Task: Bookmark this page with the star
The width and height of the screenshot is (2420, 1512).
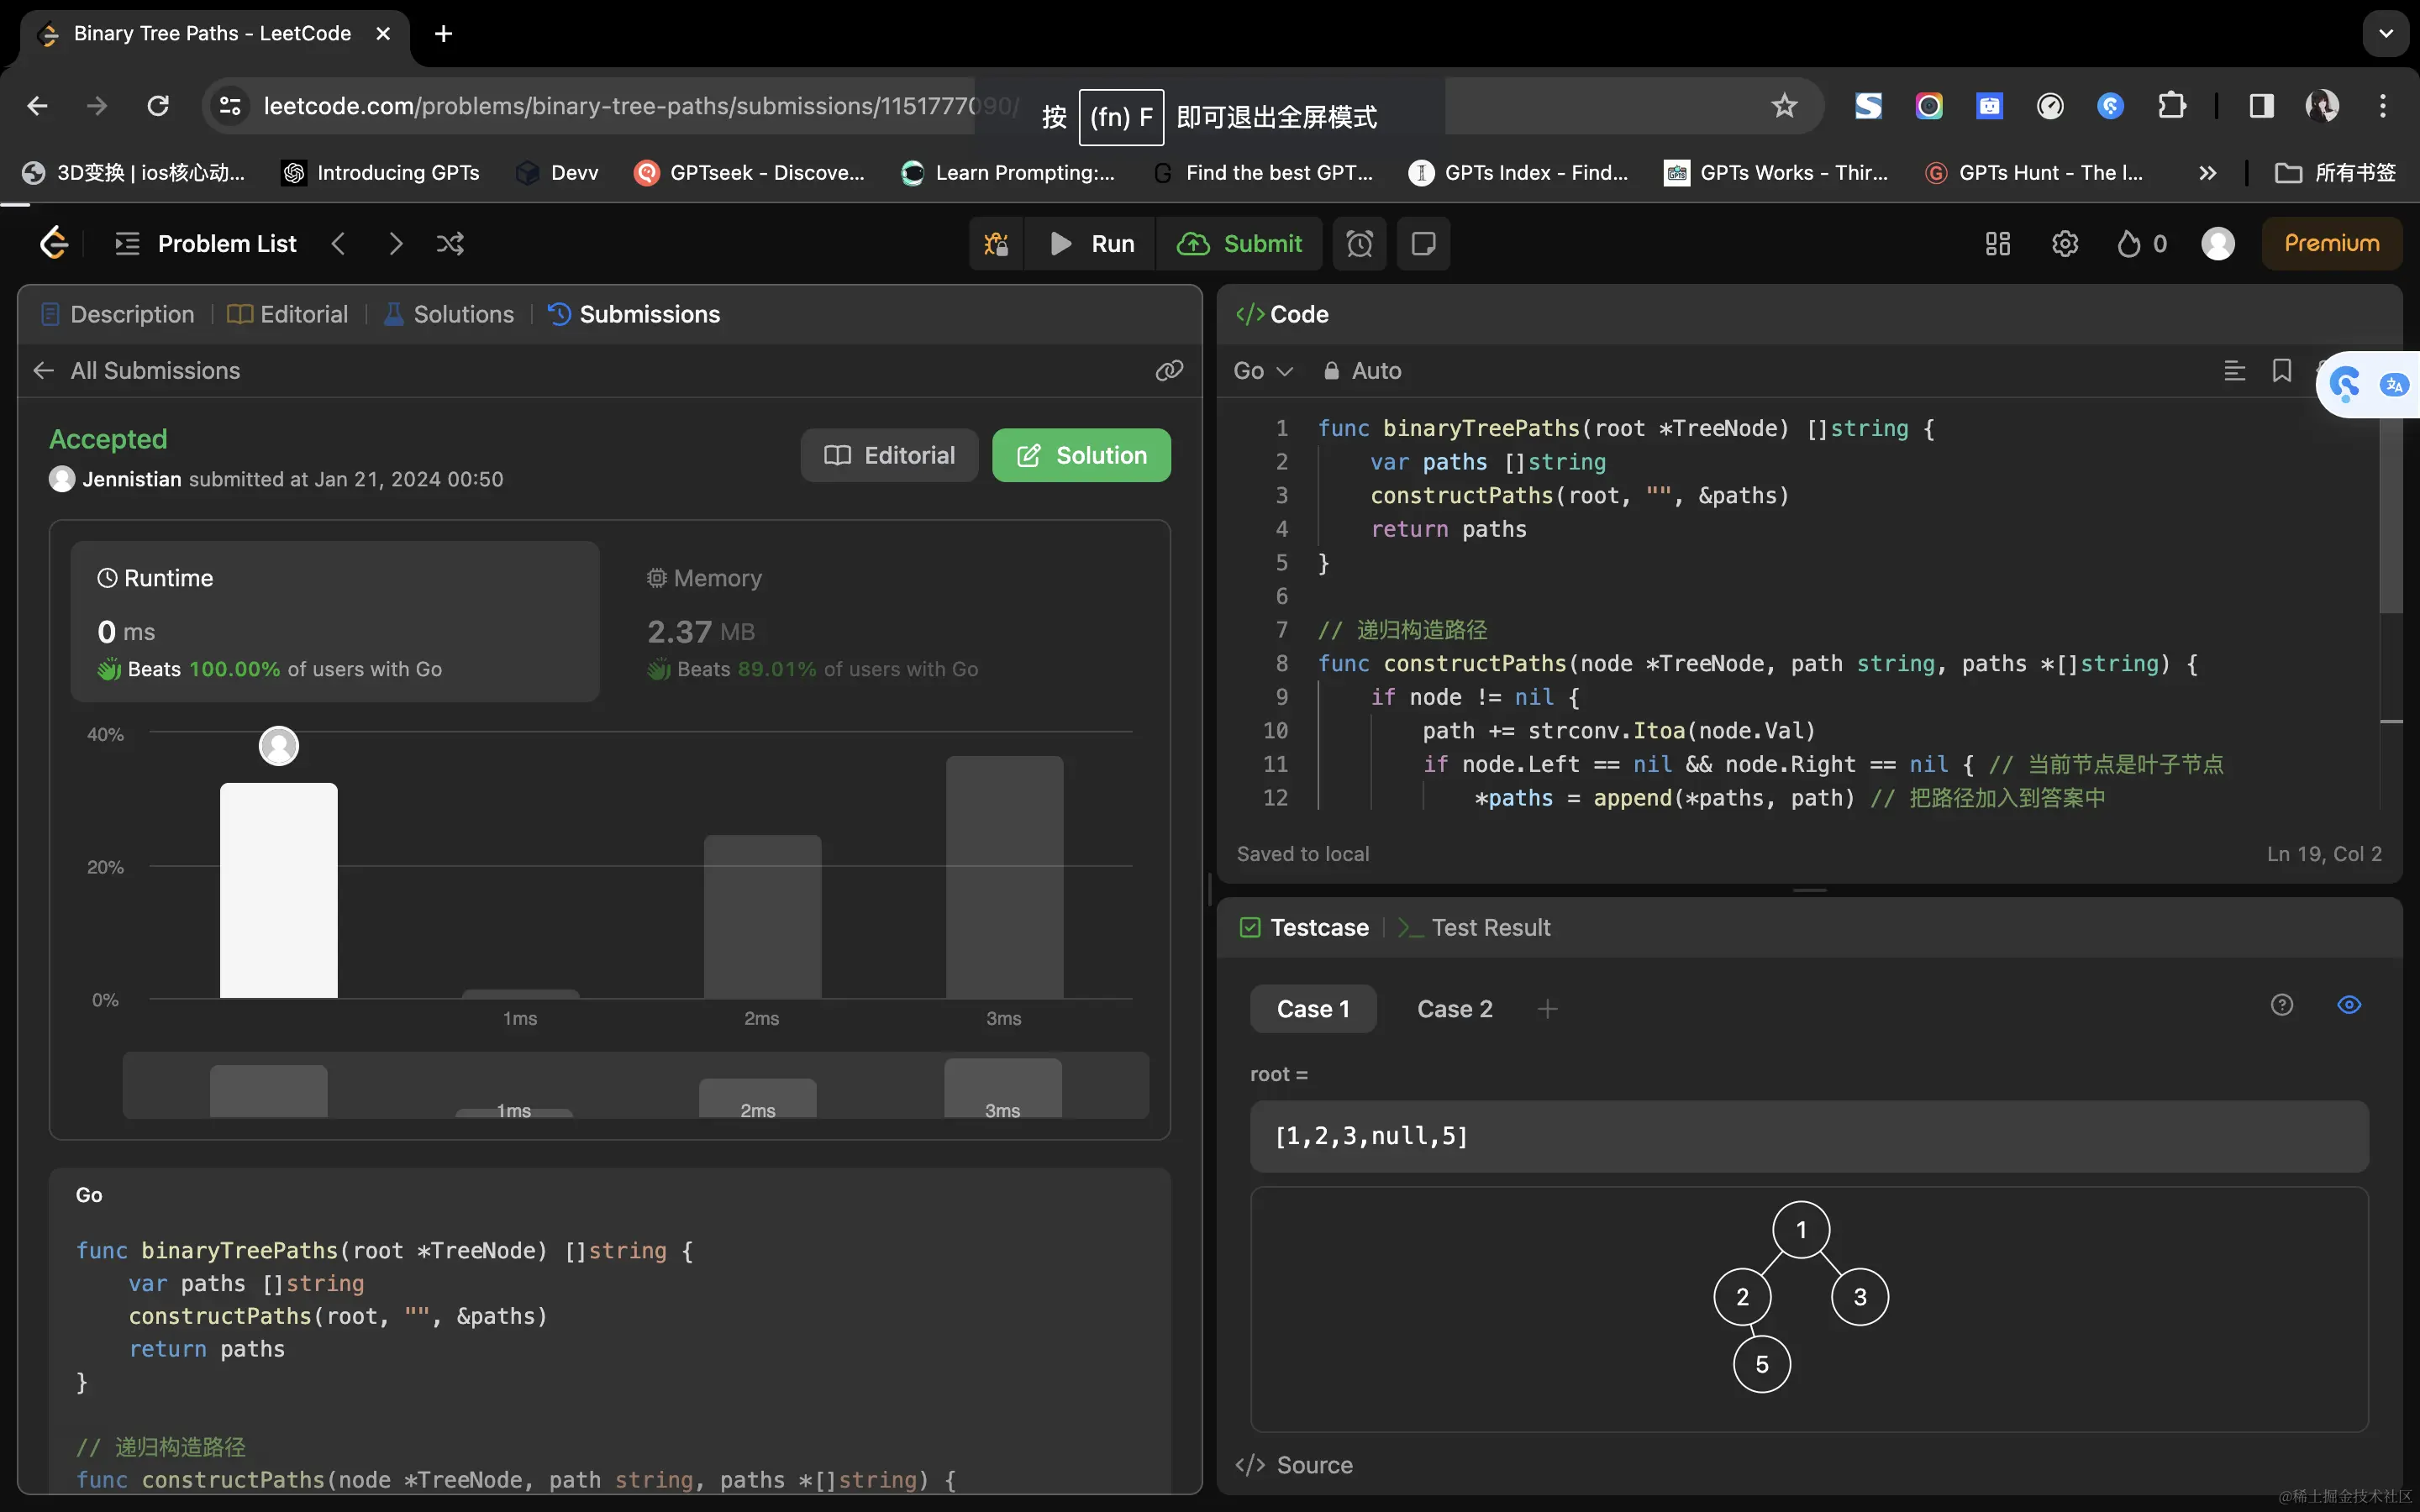Action: click(x=1784, y=106)
